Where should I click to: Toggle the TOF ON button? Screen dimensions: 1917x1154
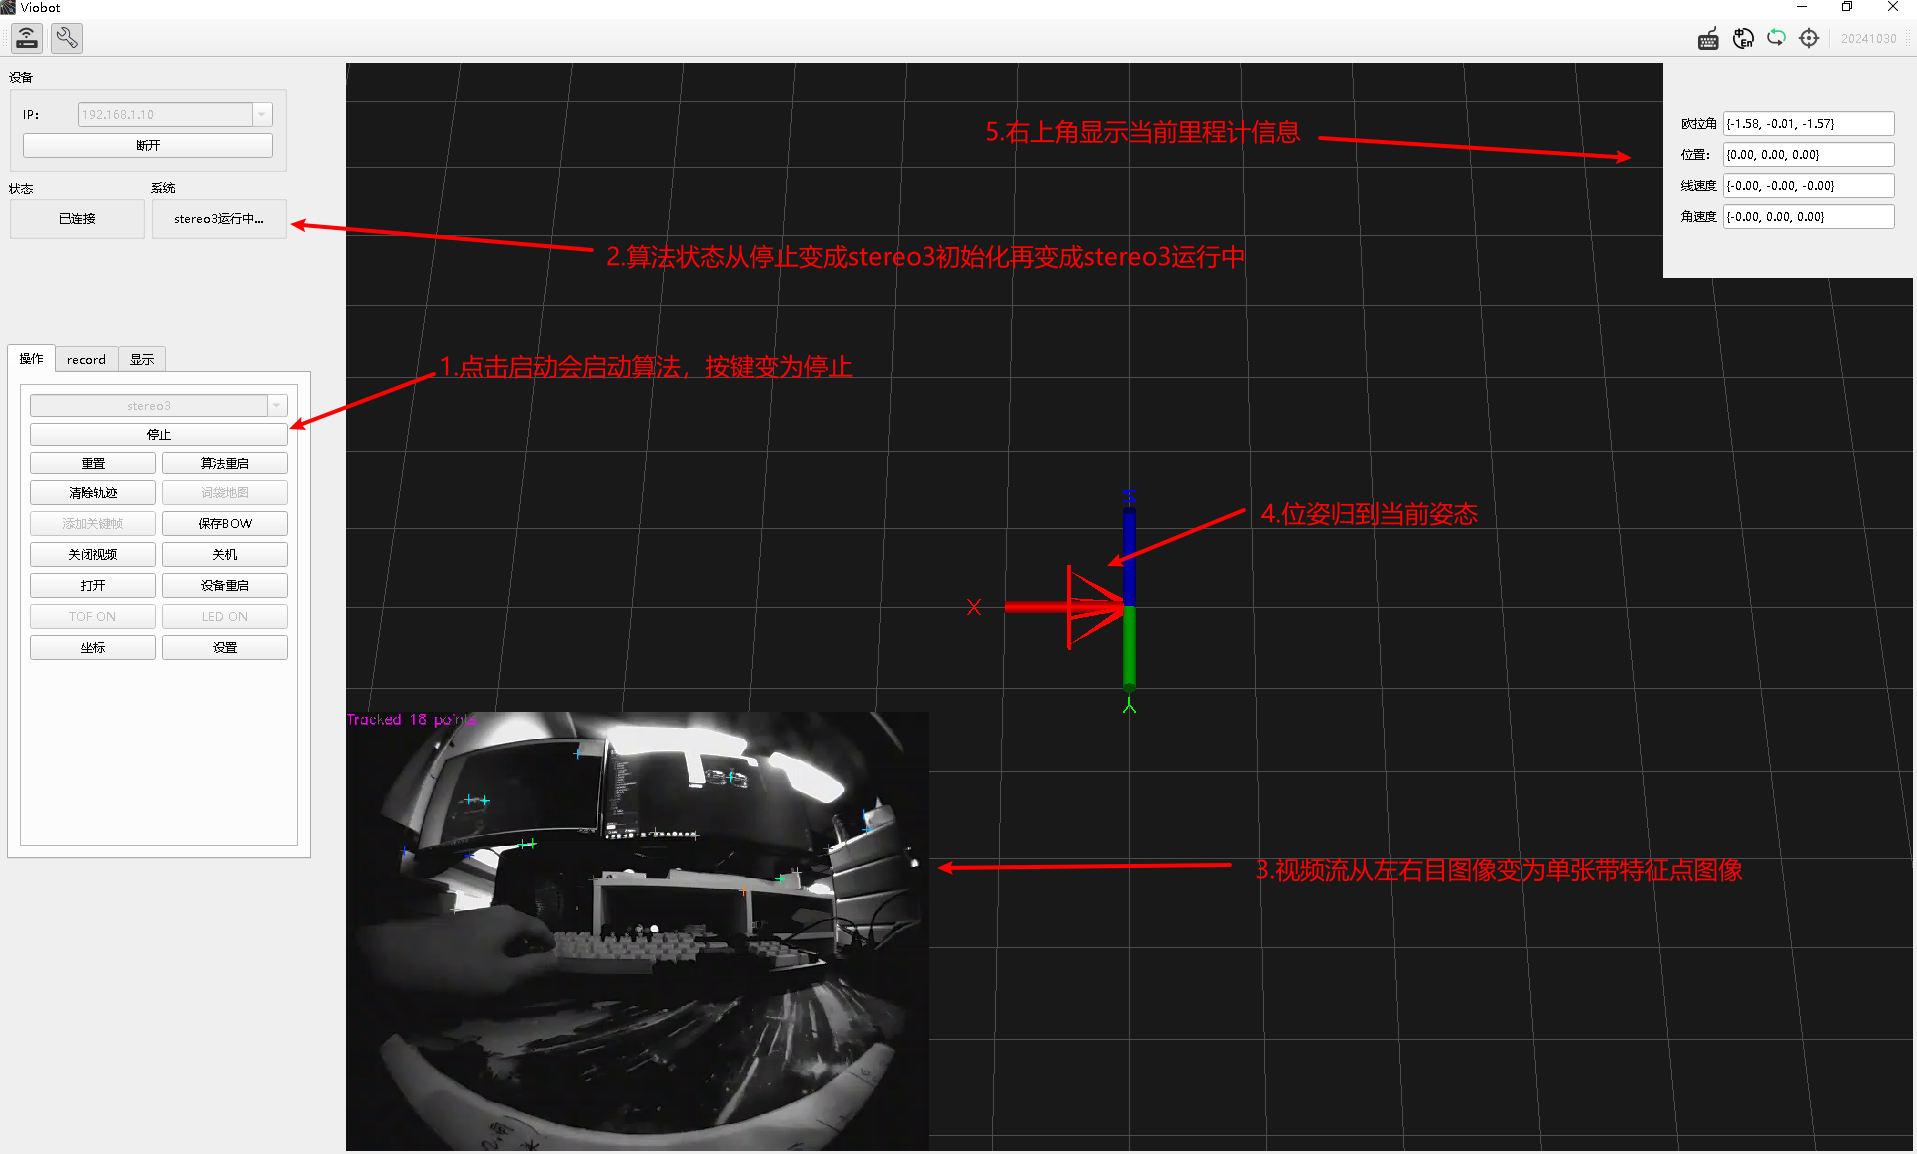pos(93,616)
